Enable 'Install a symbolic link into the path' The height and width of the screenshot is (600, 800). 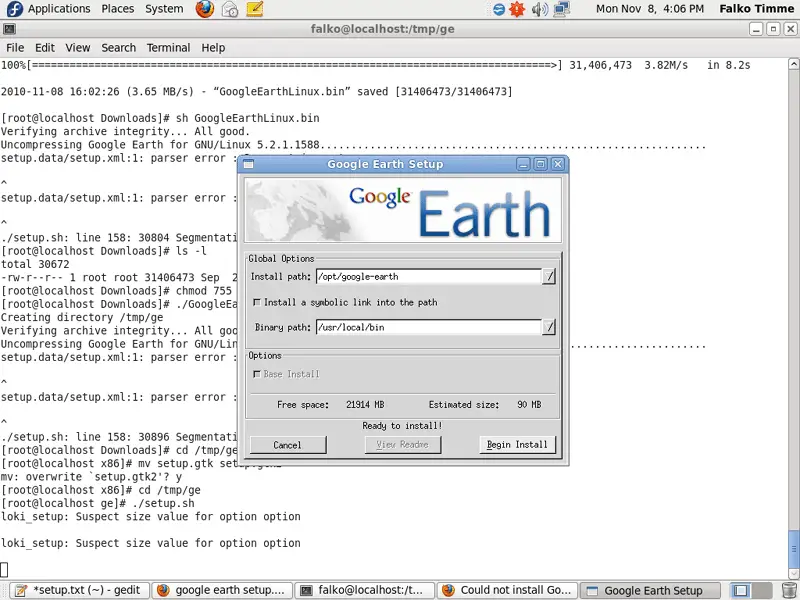click(x=257, y=303)
